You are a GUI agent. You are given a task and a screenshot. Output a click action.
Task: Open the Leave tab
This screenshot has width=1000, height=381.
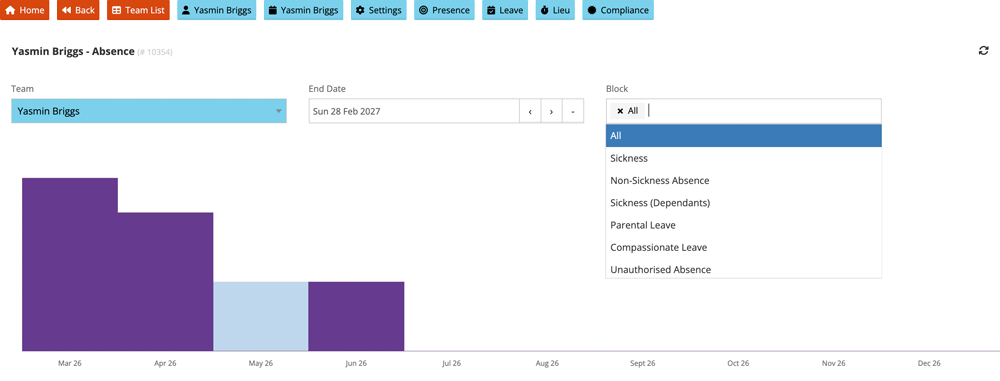(504, 10)
